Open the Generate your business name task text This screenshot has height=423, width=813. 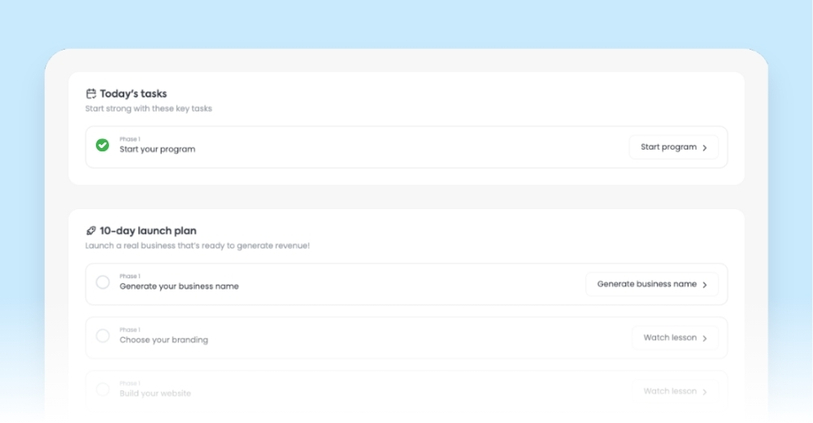(x=179, y=287)
